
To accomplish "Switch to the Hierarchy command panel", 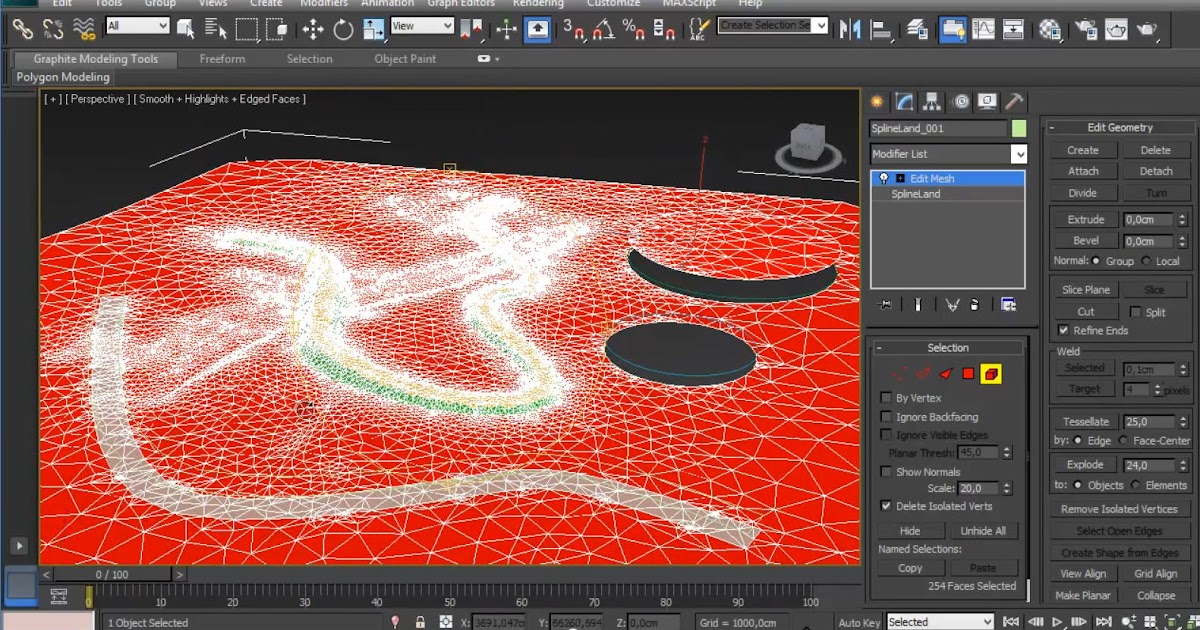I will click(x=932, y=101).
